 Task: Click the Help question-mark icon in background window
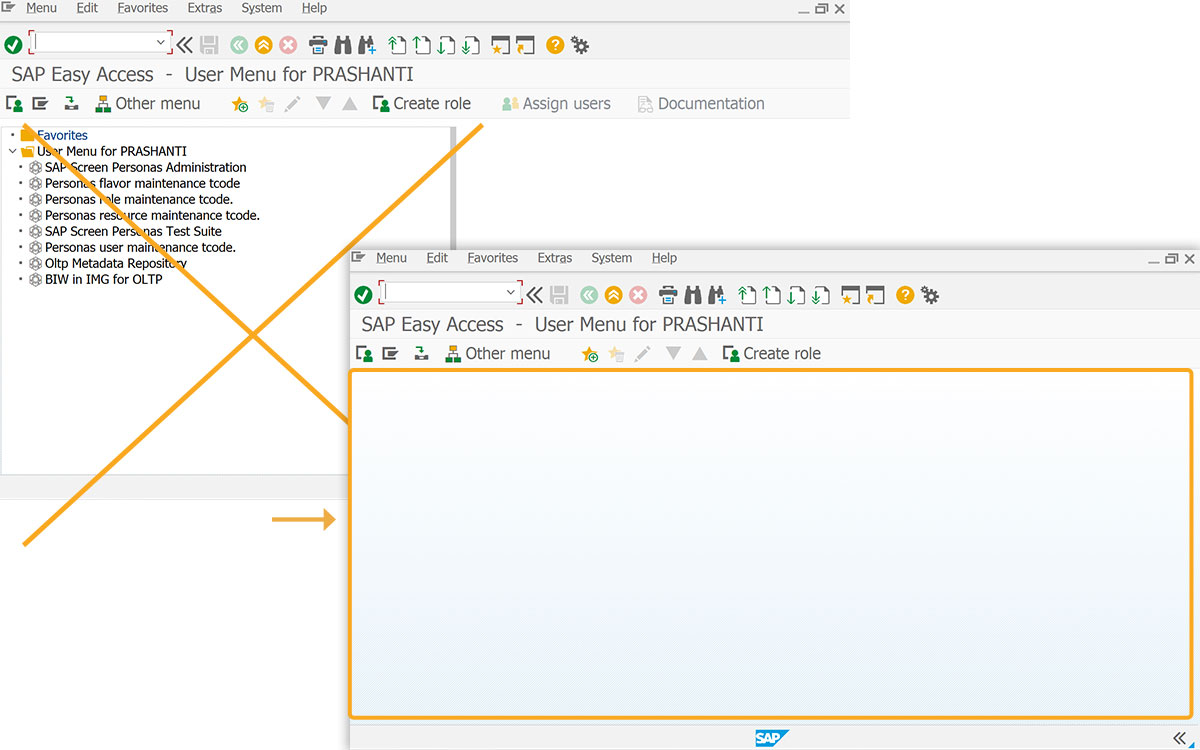click(555, 45)
